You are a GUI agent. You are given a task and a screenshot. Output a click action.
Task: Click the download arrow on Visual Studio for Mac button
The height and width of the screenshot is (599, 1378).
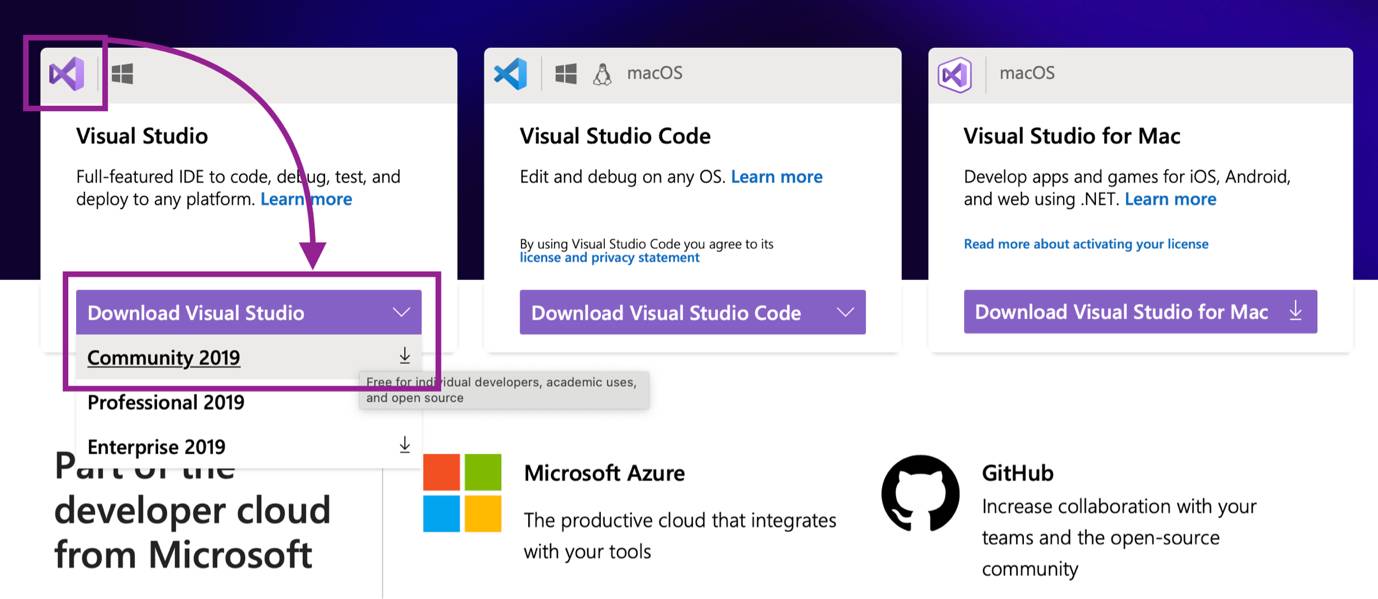coord(1296,312)
